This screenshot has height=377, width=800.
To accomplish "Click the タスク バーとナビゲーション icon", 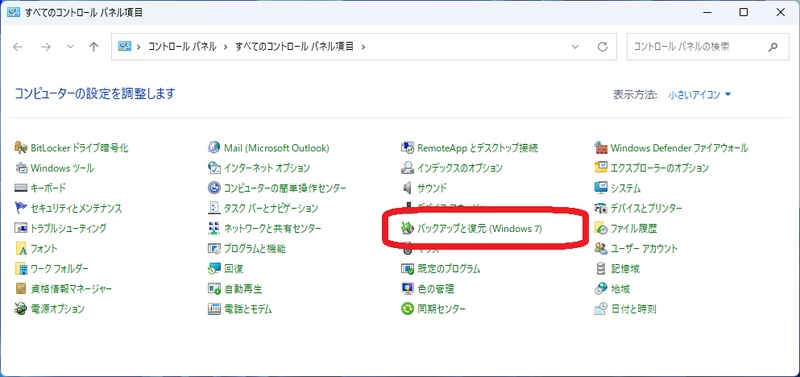I will point(214,208).
